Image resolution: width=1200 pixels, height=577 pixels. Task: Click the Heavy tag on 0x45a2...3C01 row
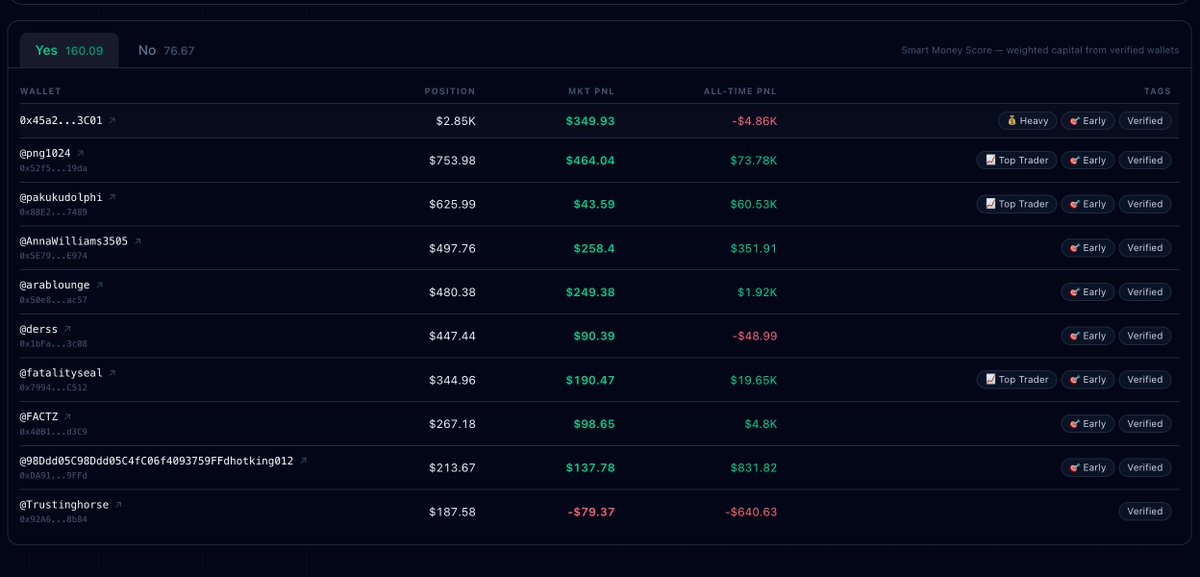(x=1027, y=120)
